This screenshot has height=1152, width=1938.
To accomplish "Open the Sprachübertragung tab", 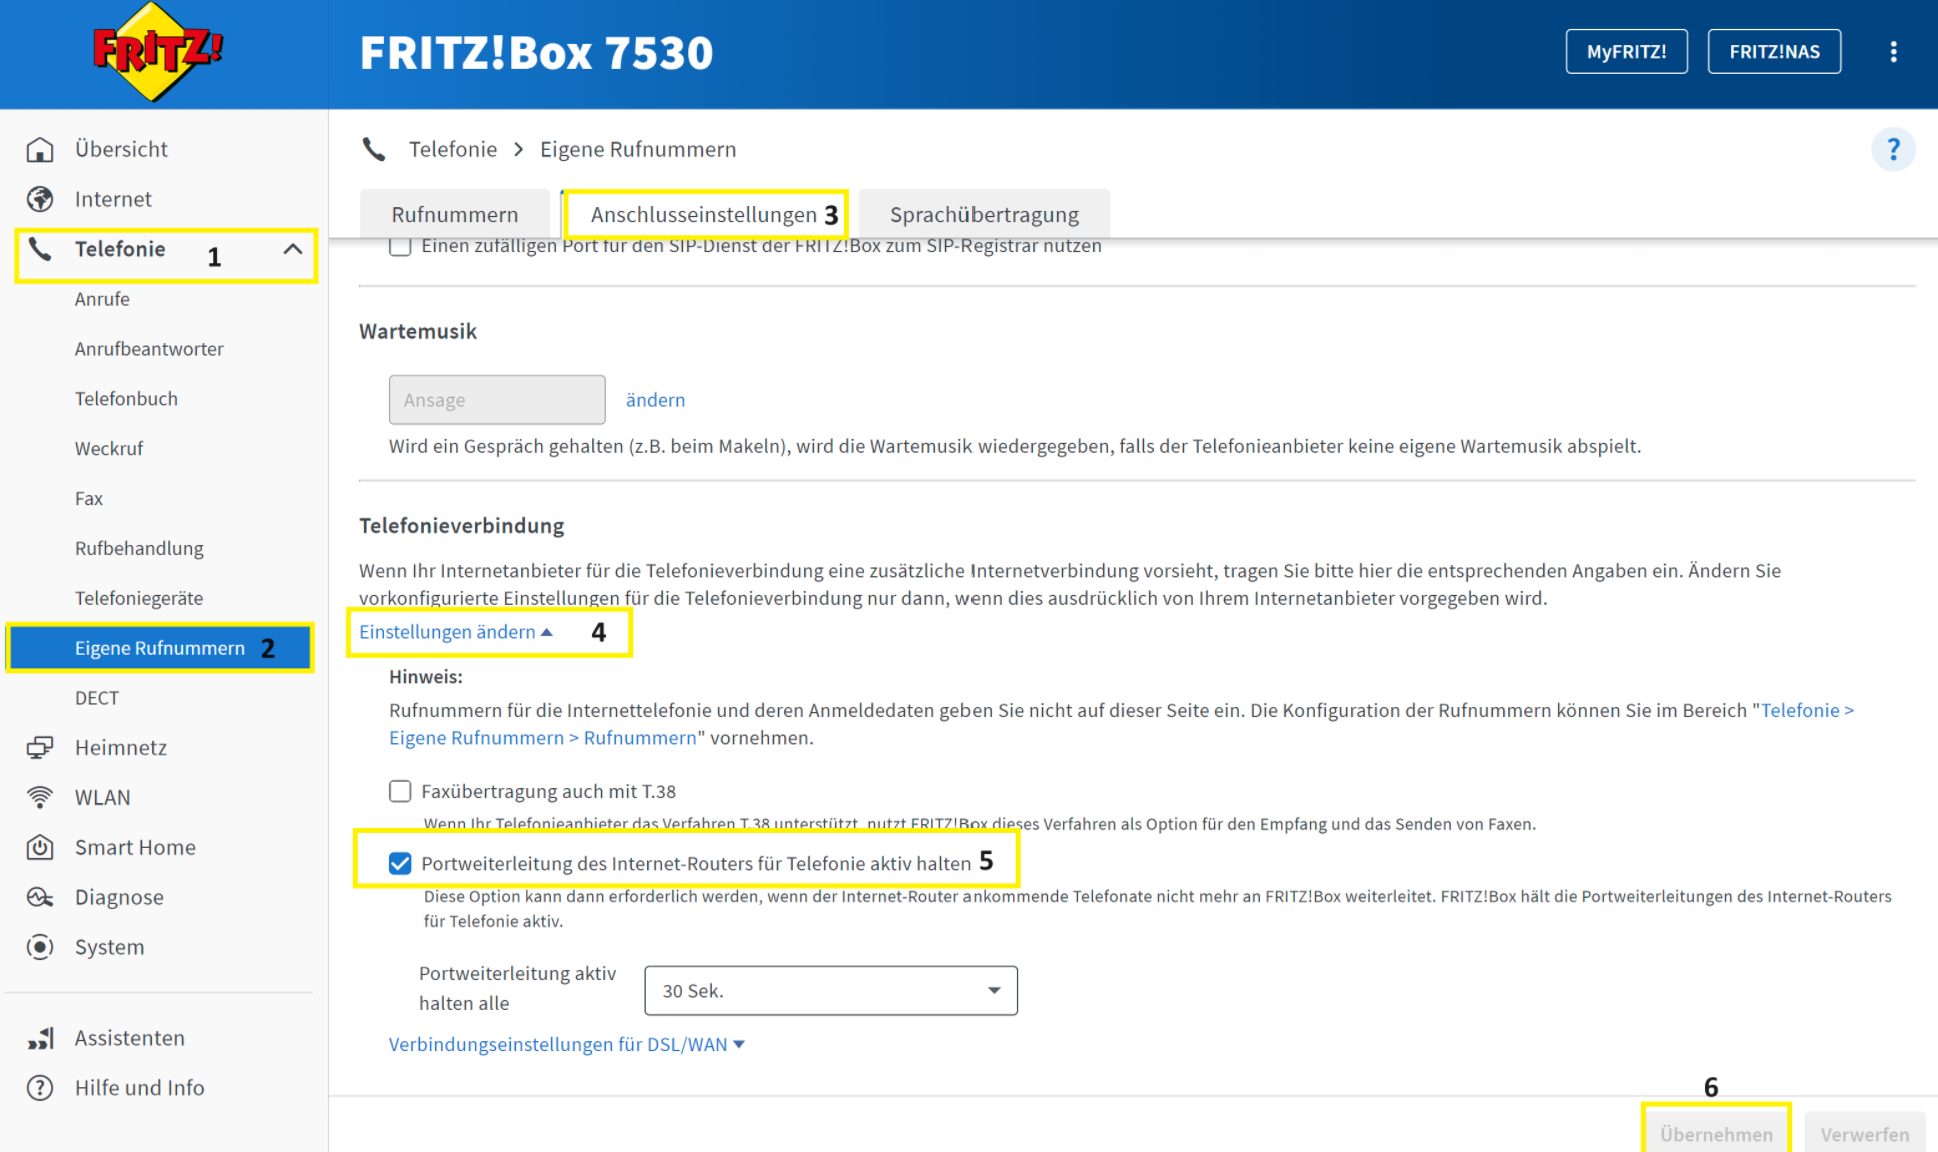I will click(984, 215).
